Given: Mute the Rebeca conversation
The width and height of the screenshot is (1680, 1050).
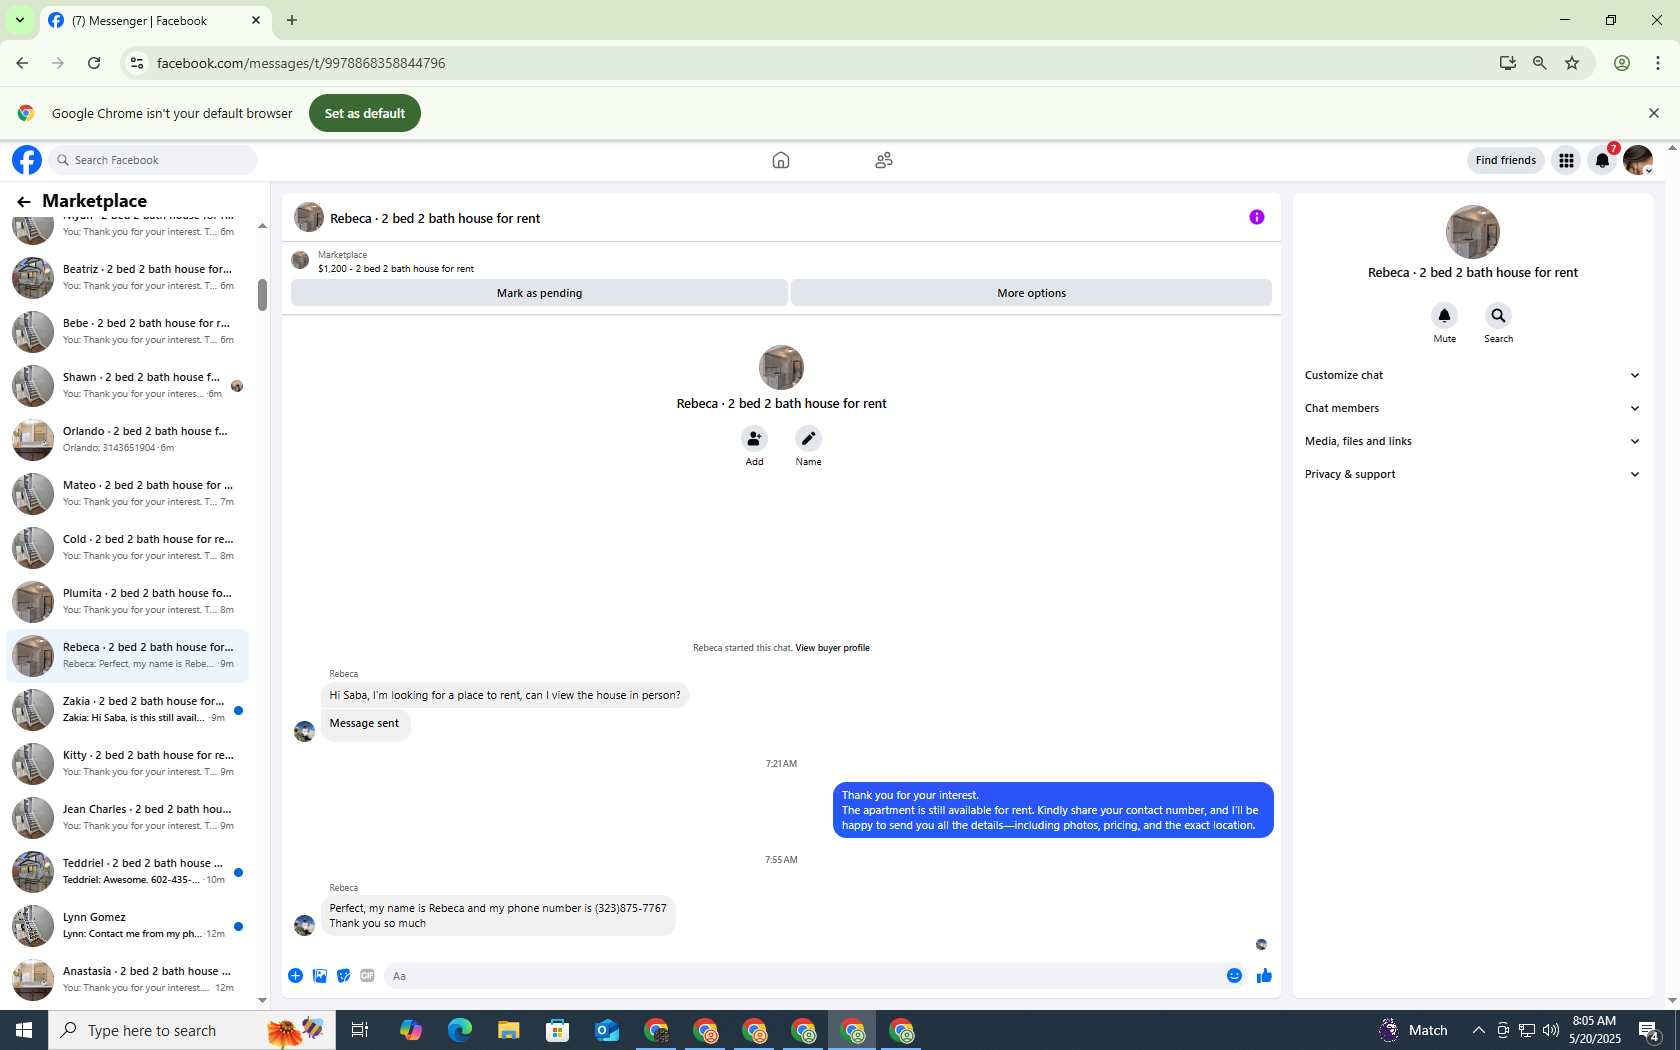Looking at the screenshot, I should pyautogui.click(x=1444, y=316).
